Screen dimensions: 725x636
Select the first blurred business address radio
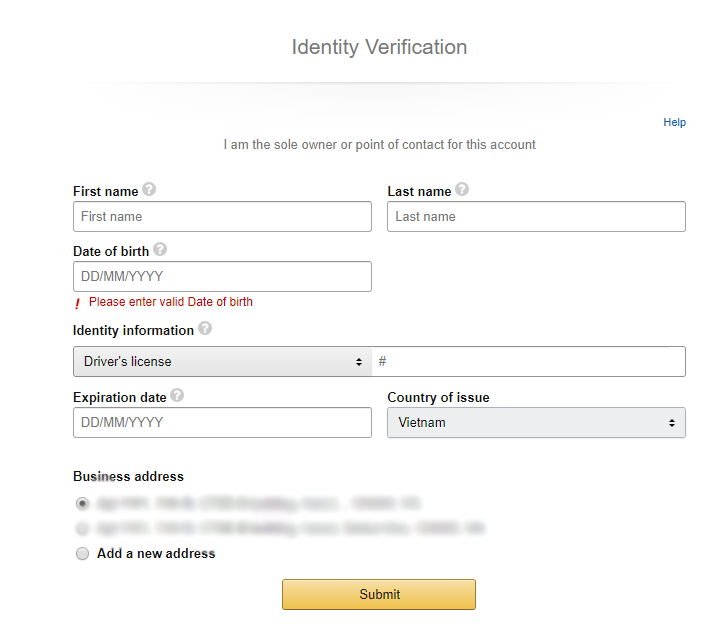coord(82,503)
